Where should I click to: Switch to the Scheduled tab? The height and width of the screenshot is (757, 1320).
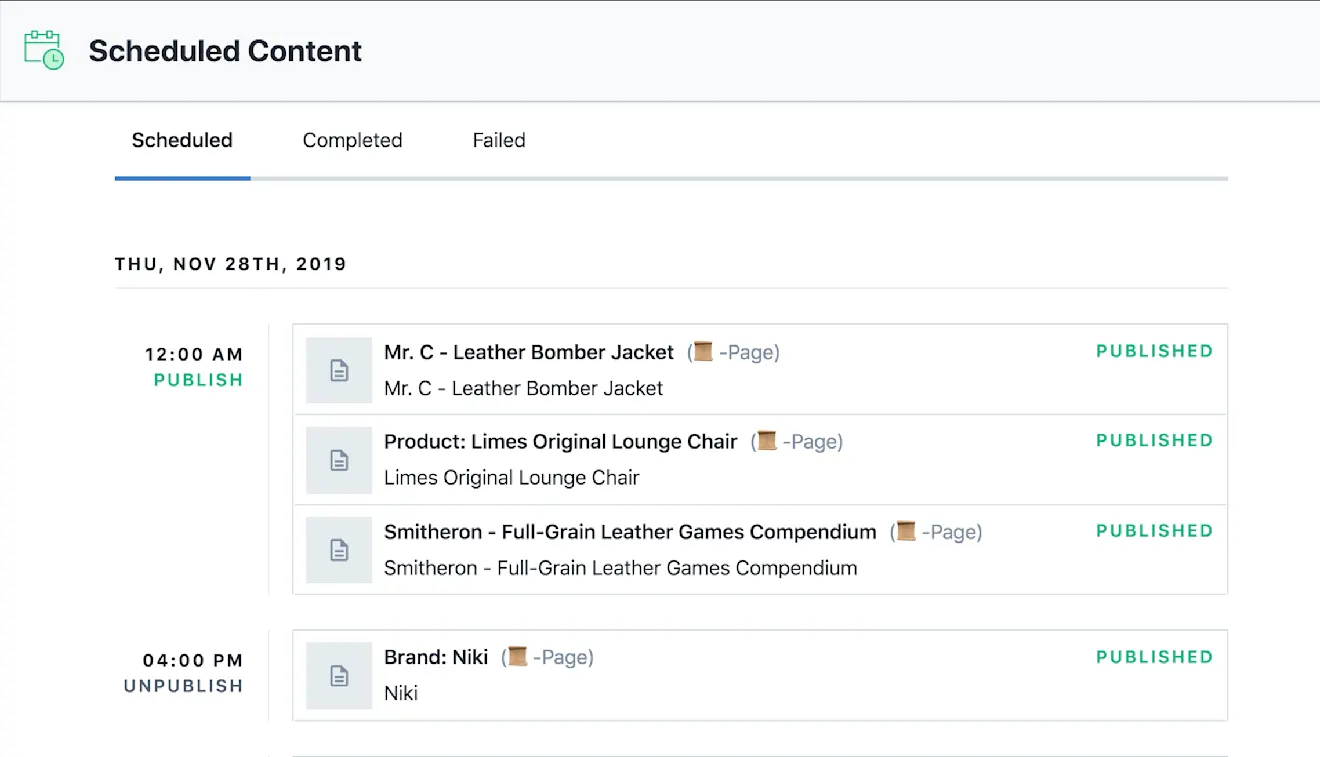[x=182, y=141]
